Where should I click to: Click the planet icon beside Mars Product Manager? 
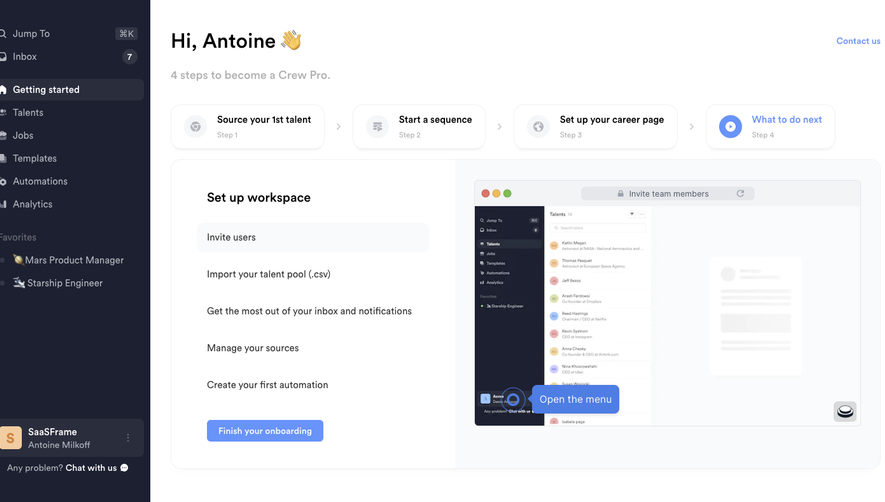18,260
